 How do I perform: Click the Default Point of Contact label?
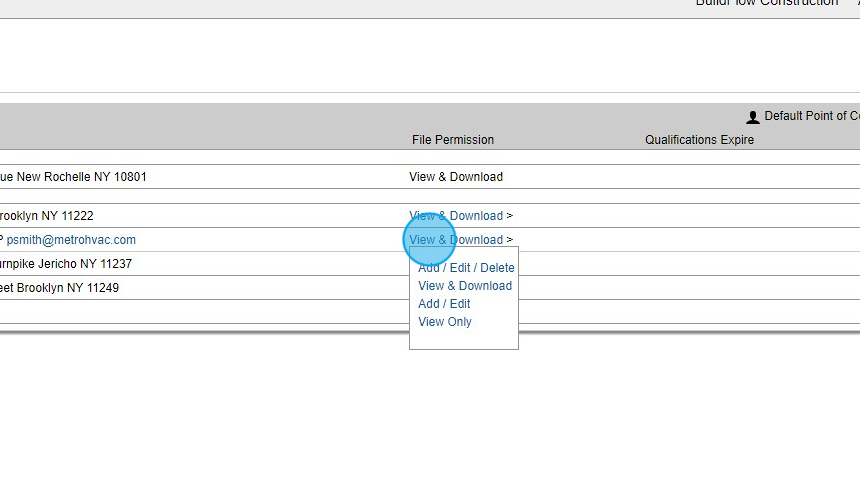[811, 116]
